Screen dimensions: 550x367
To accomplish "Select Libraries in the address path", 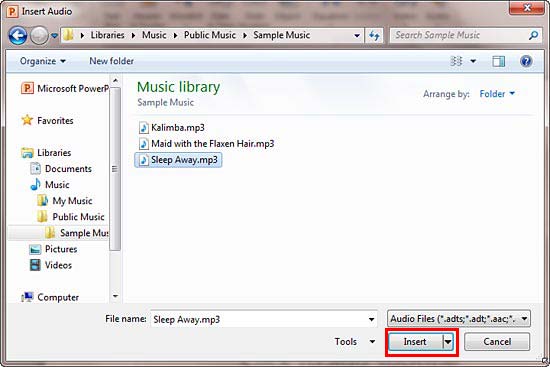I will [x=107, y=35].
